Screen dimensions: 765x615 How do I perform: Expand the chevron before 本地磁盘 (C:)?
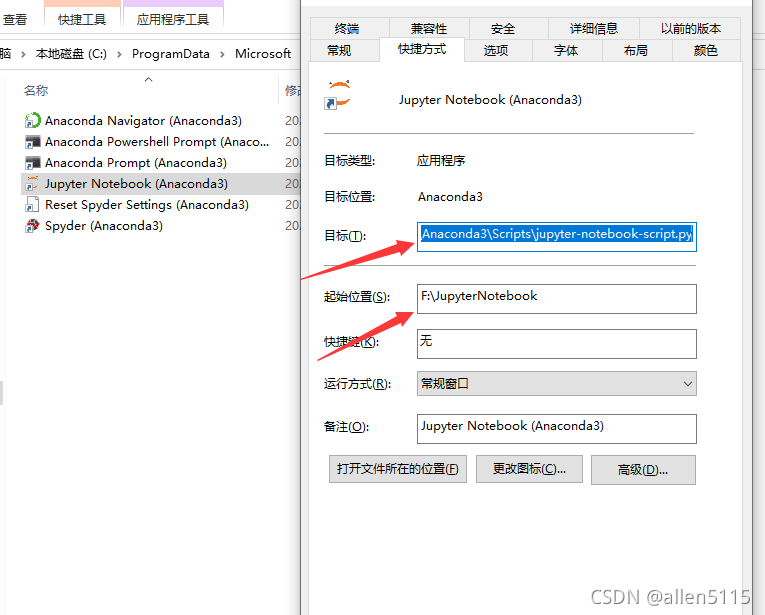(23, 54)
